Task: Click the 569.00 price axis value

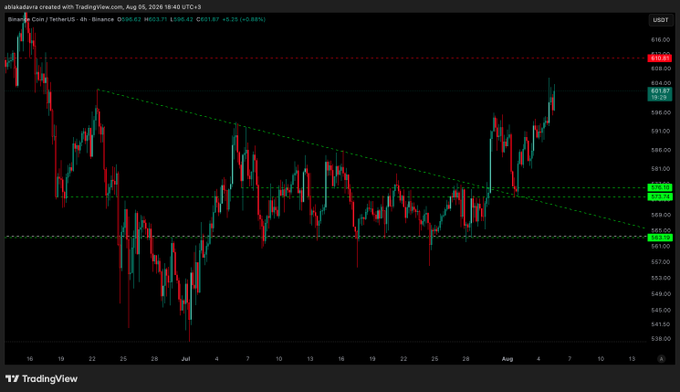Action: coord(660,215)
